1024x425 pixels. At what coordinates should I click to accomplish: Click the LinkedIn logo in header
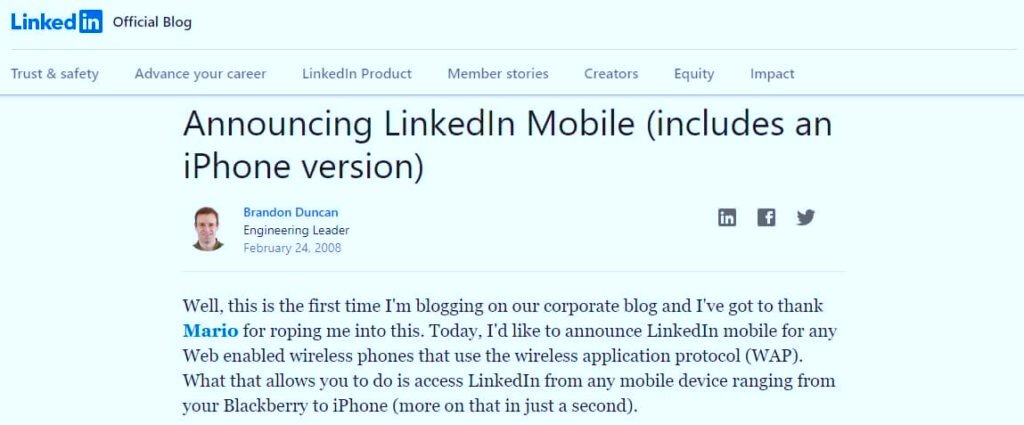pyautogui.click(x=57, y=22)
